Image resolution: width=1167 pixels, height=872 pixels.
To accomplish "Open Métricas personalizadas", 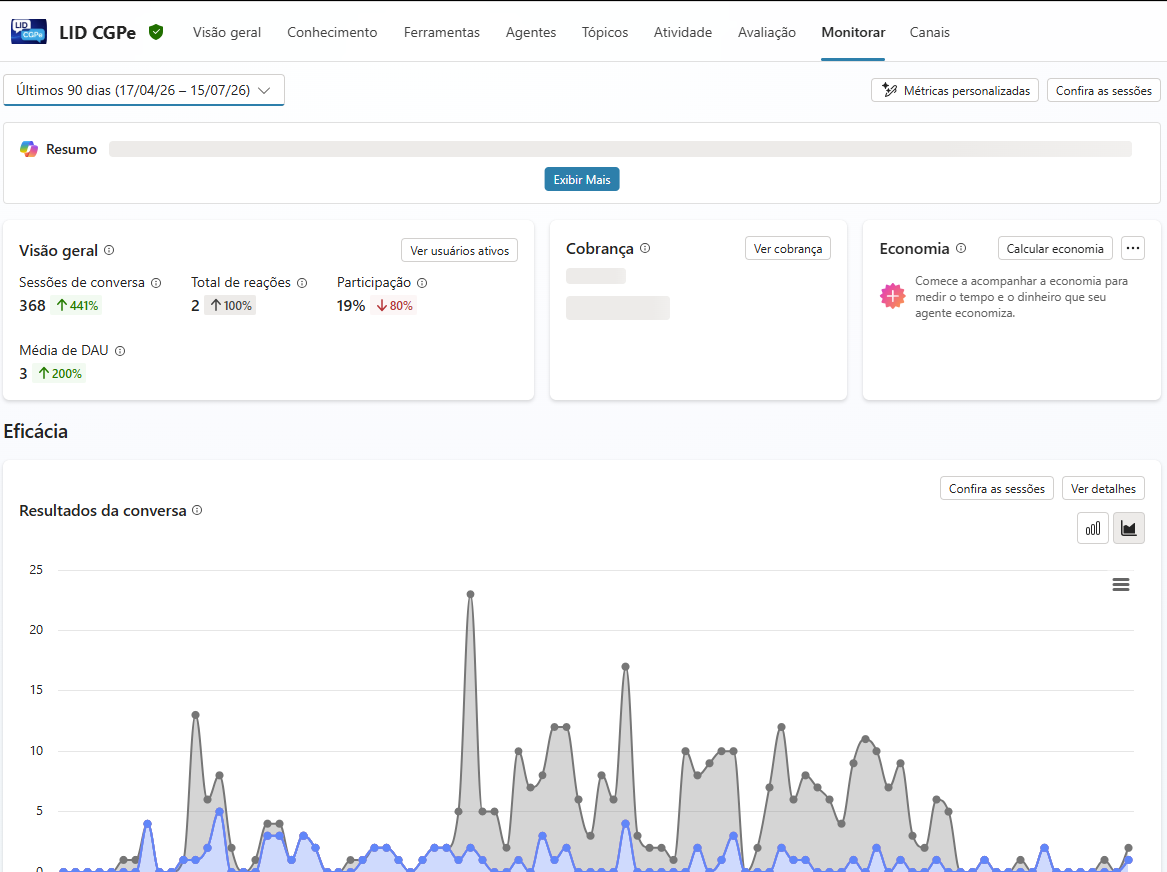I will pyautogui.click(x=955, y=90).
